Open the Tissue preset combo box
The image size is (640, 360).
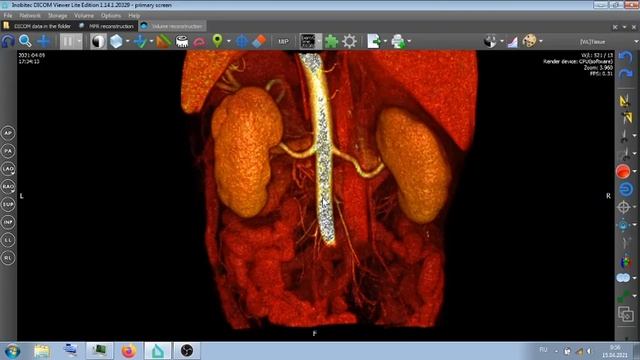click(608, 42)
